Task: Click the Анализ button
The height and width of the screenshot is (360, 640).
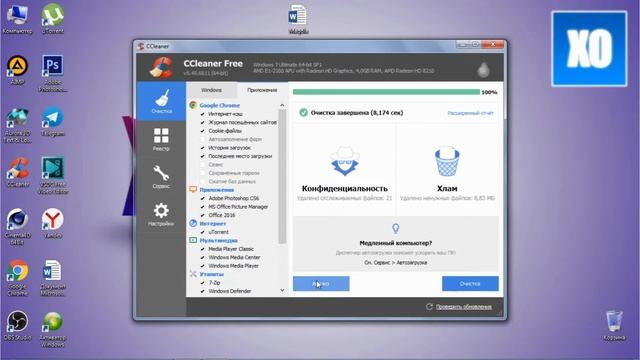Action: pyautogui.click(x=321, y=284)
